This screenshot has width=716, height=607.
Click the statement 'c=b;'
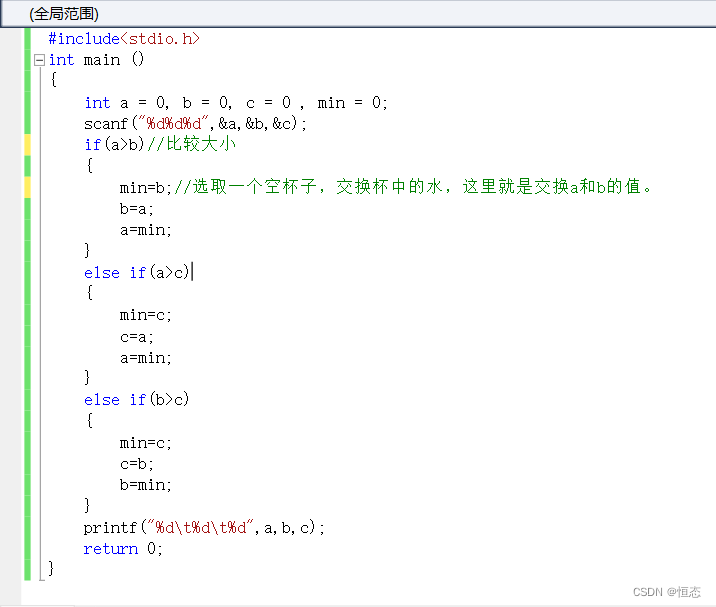pos(137,464)
